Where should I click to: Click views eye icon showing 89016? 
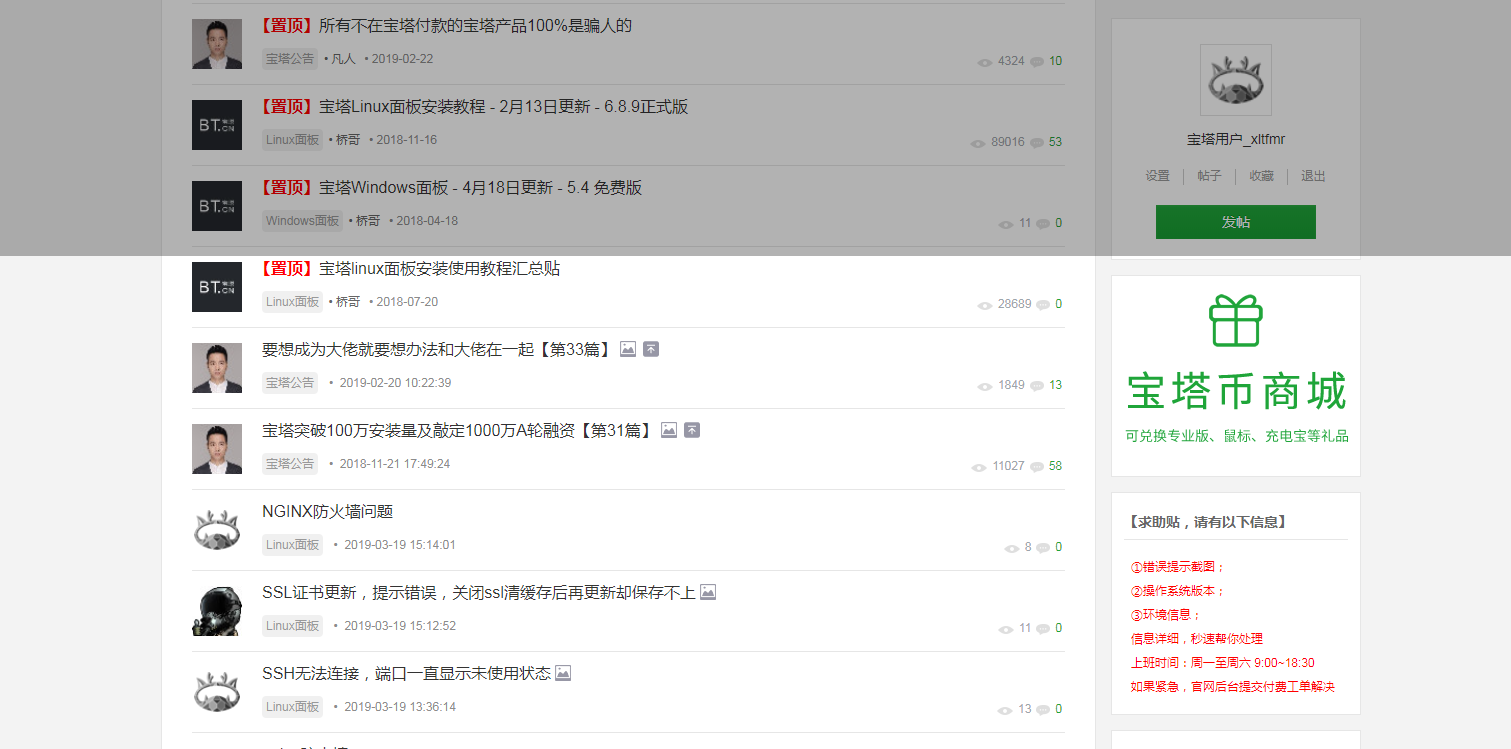pos(978,143)
